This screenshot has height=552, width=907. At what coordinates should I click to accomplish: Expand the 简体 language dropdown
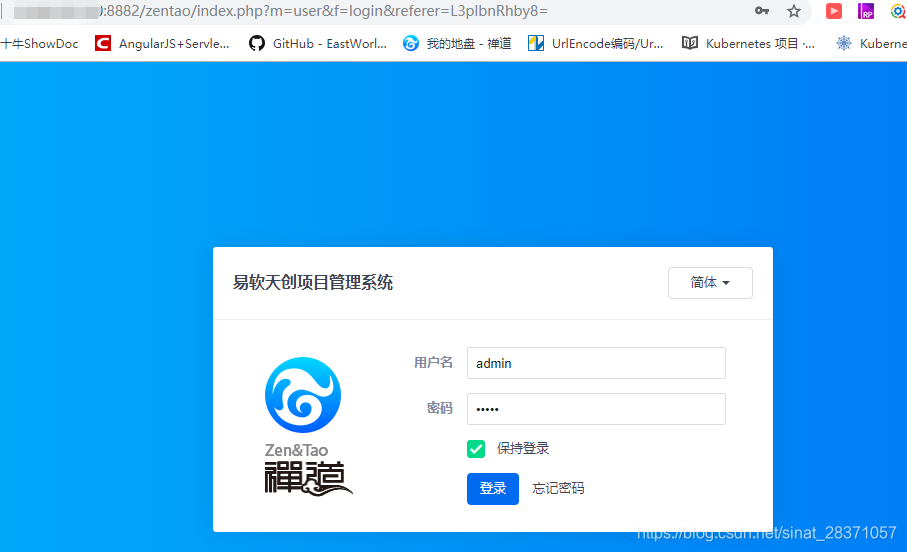710,282
